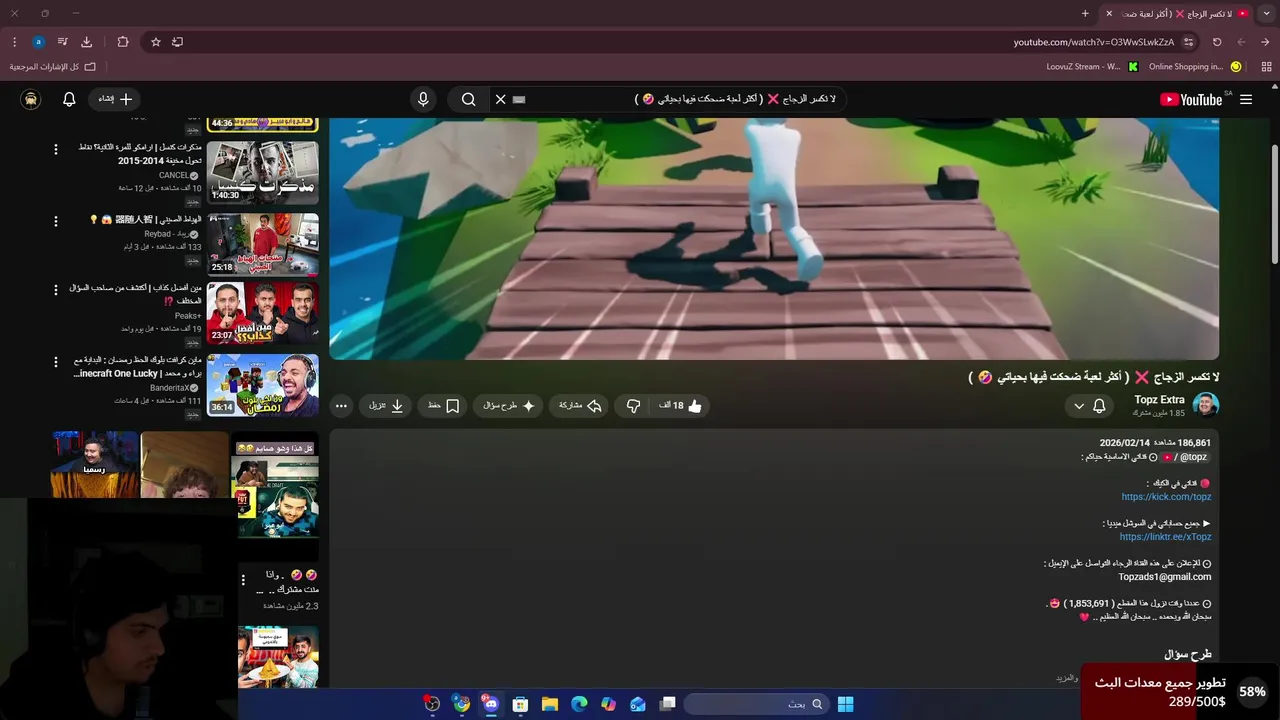Click the taskbar search box بحث
Viewport: 1280px width, 720px height.
pos(755,704)
